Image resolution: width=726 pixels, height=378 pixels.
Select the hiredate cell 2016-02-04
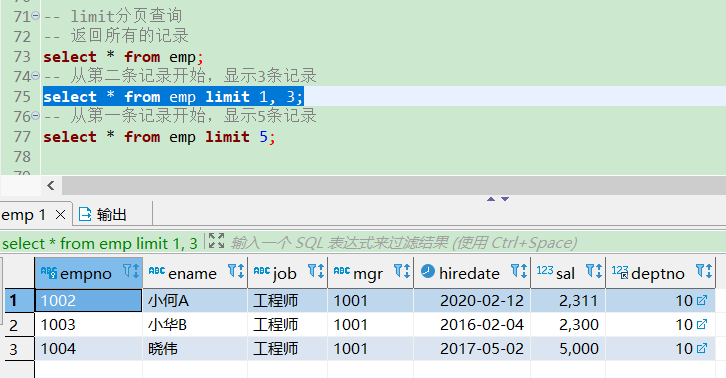click(472, 325)
